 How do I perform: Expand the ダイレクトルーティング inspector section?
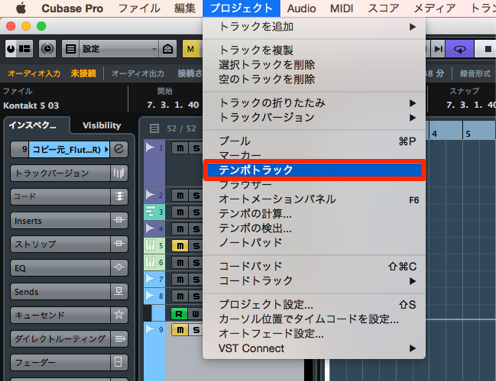60,339
